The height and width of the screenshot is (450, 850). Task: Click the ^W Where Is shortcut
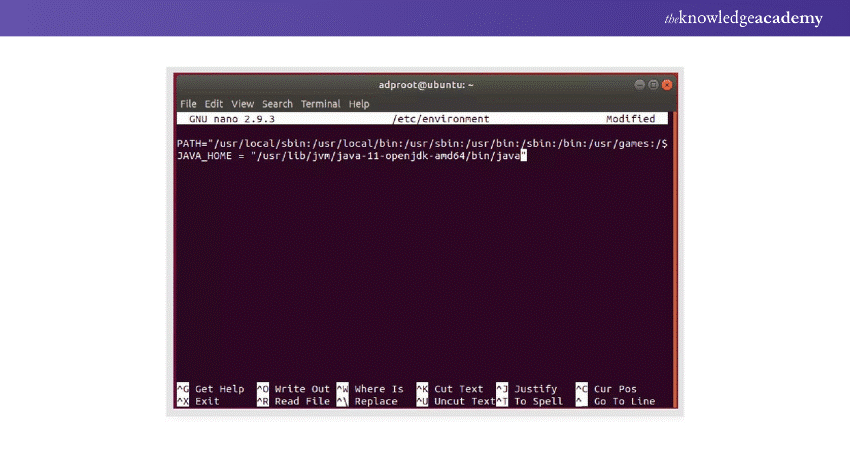tap(370, 389)
